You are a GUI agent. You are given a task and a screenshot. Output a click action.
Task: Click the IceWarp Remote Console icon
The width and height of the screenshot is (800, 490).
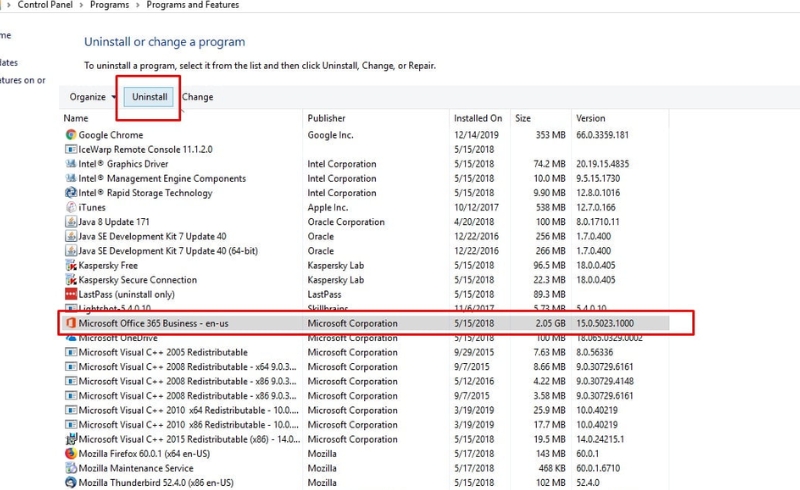click(71, 150)
